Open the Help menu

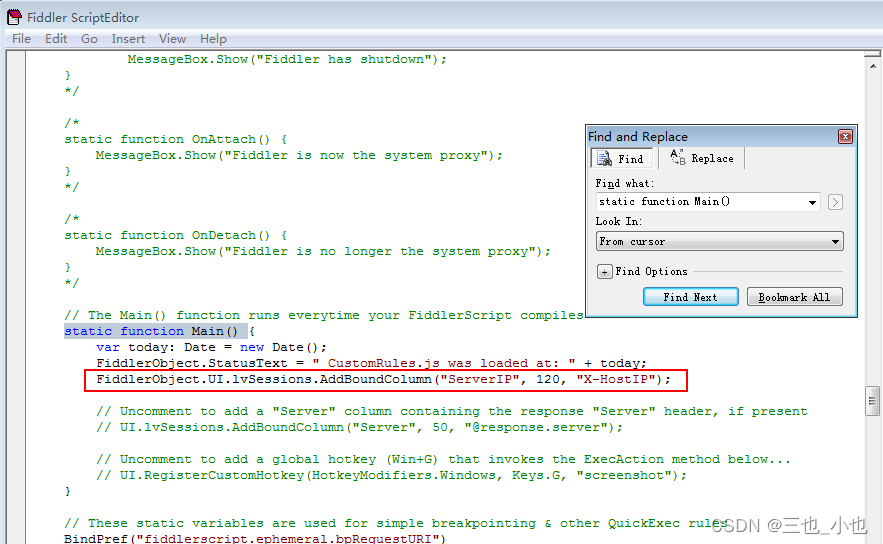[213, 39]
